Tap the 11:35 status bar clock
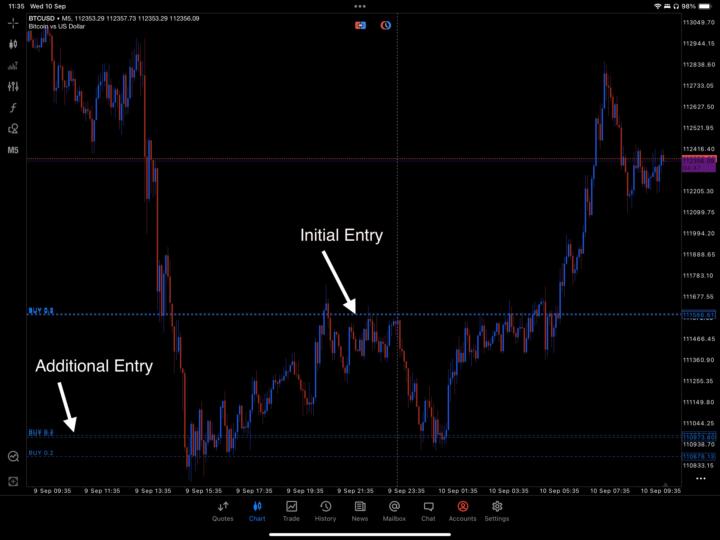Viewport: 720px width, 540px height. (x=16, y=6)
